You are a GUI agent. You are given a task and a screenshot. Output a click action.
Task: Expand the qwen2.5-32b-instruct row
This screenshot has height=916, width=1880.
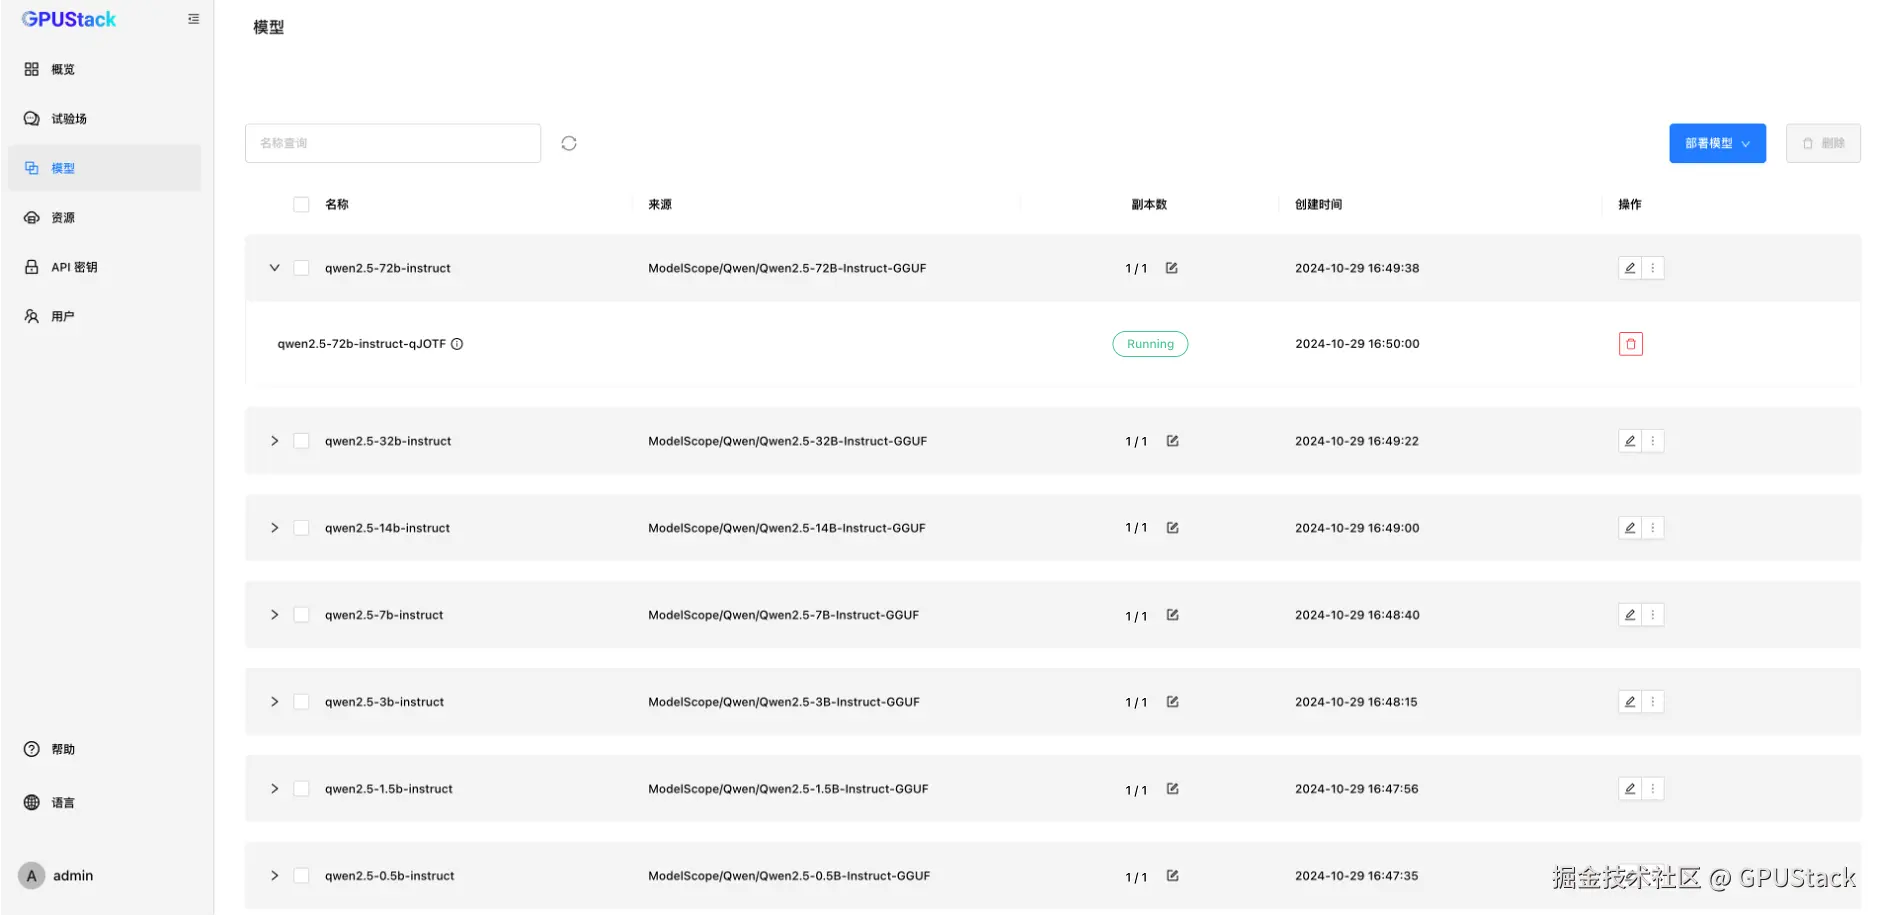(274, 441)
